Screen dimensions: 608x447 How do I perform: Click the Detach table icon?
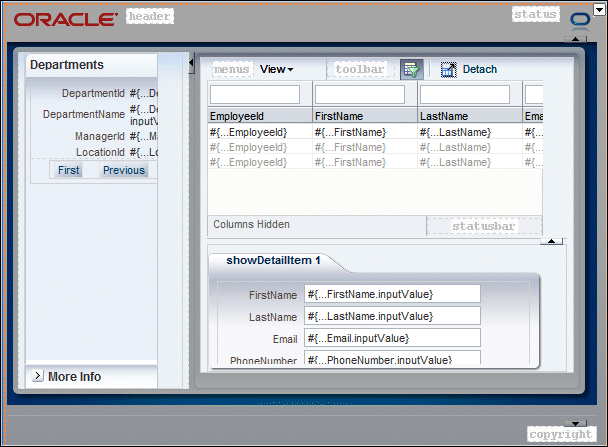(449, 70)
